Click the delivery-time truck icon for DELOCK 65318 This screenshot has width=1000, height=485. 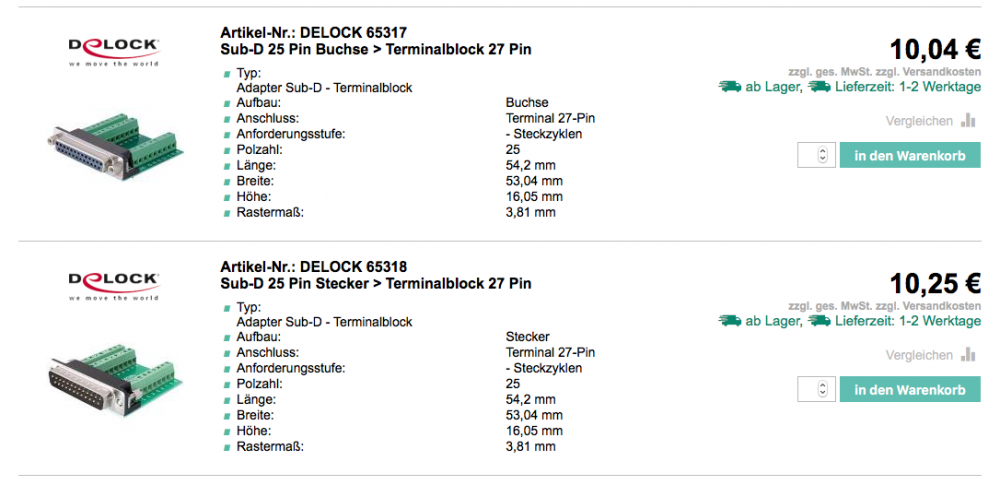pos(820,321)
